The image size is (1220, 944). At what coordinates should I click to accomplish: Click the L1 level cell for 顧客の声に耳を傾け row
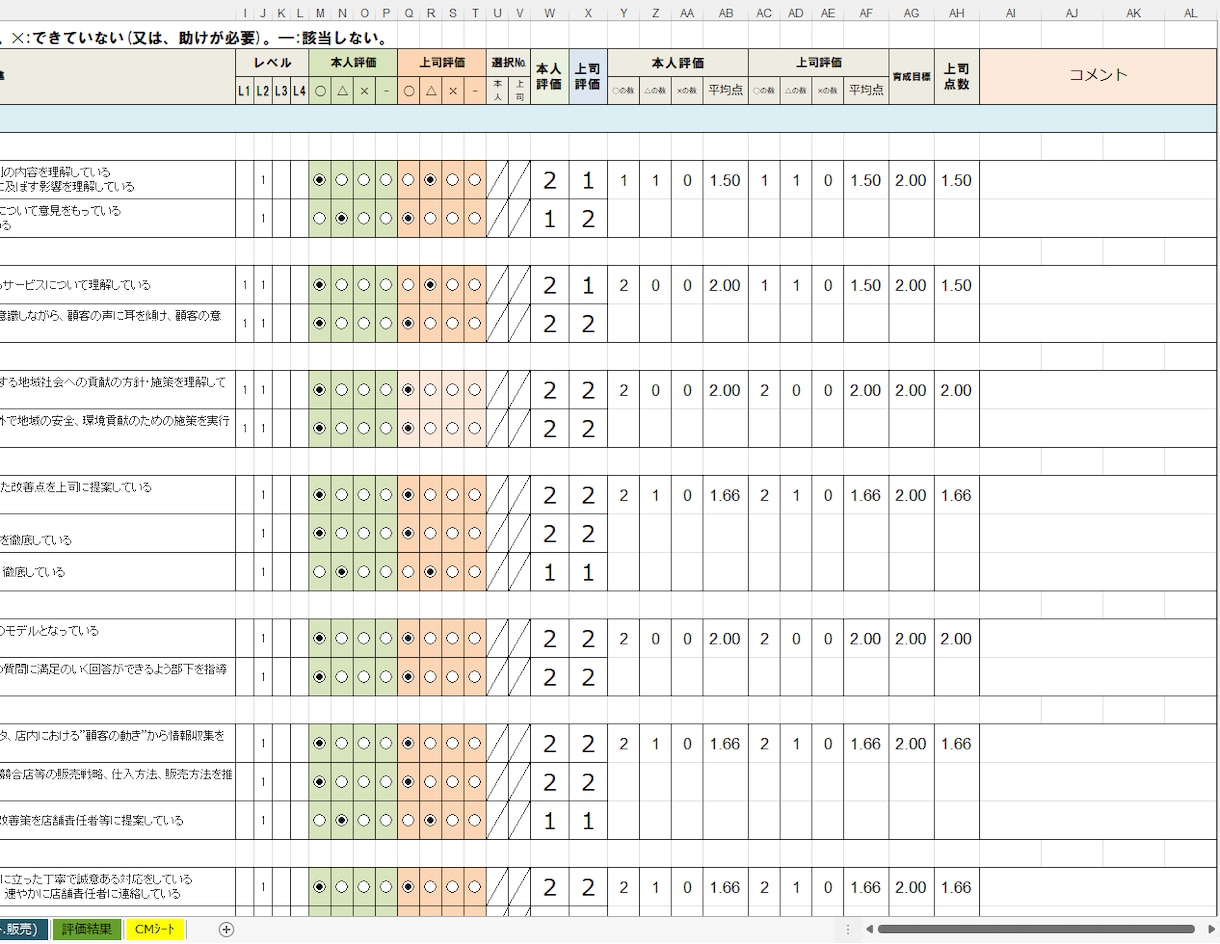pos(245,323)
